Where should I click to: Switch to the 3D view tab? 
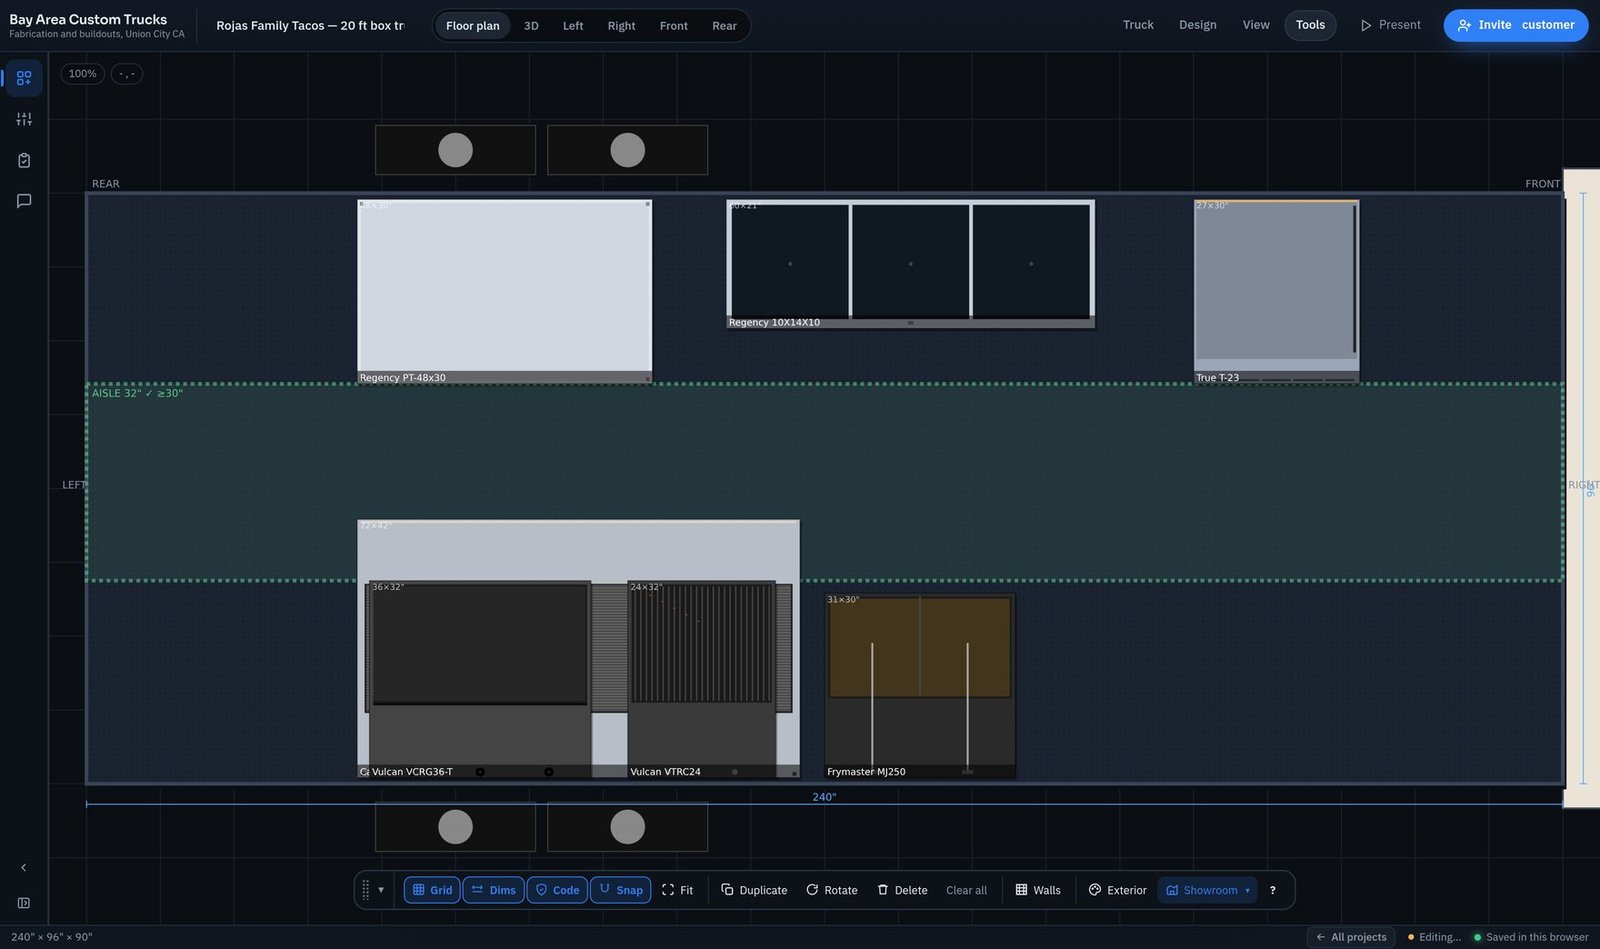click(x=531, y=26)
